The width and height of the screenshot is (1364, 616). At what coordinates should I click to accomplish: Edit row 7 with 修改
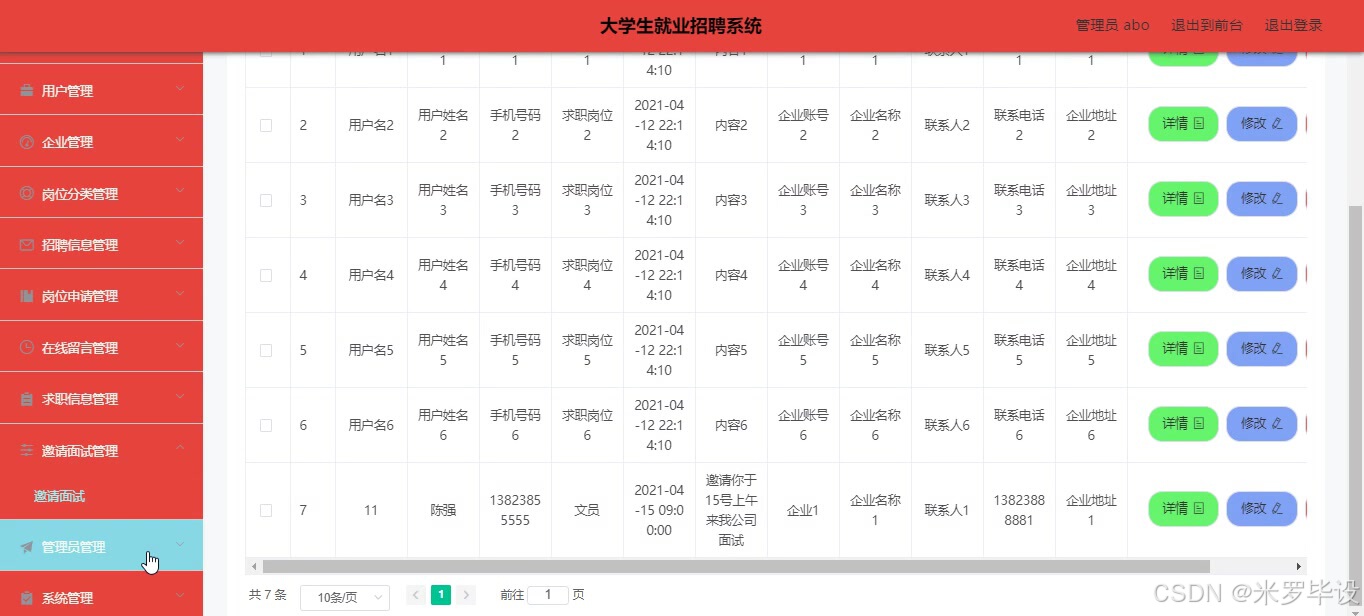(1261, 509)
